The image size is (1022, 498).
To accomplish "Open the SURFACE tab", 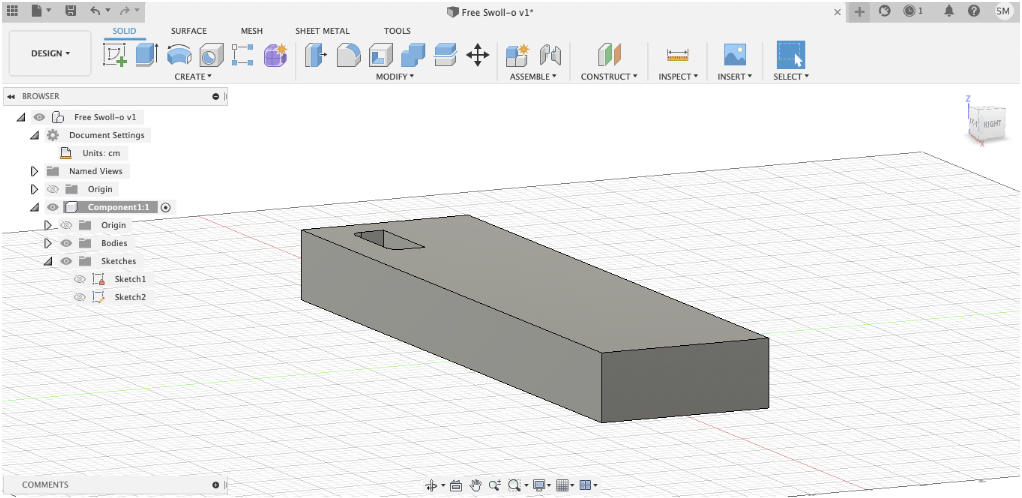I will point(189,31).
